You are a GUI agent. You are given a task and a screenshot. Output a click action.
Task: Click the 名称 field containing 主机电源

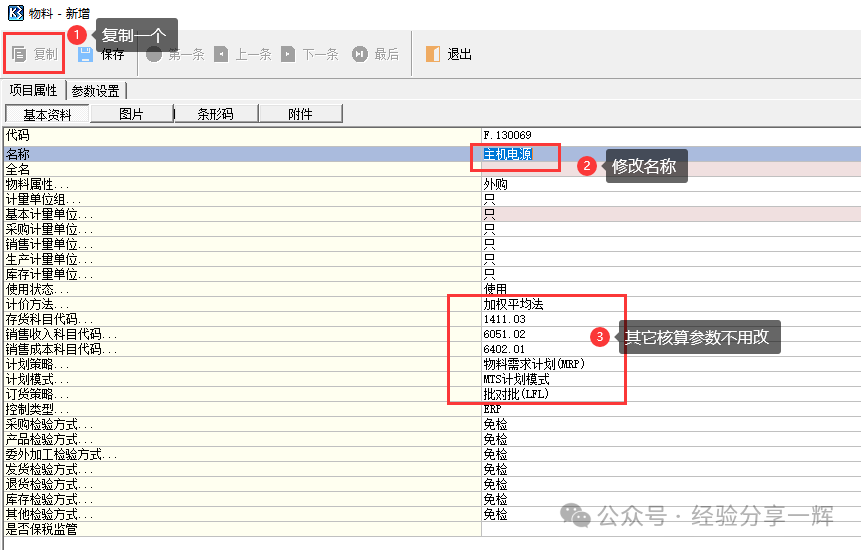click(x=508, y=155)
